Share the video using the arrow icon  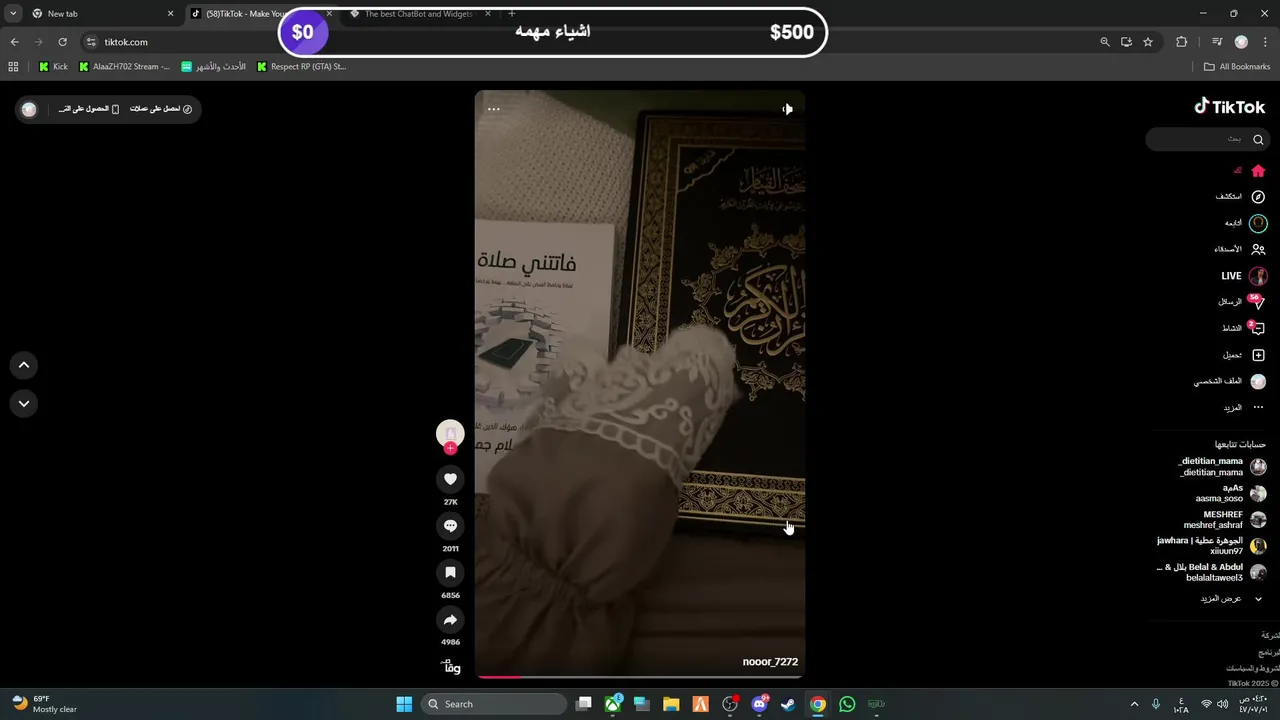click(450, 620)
